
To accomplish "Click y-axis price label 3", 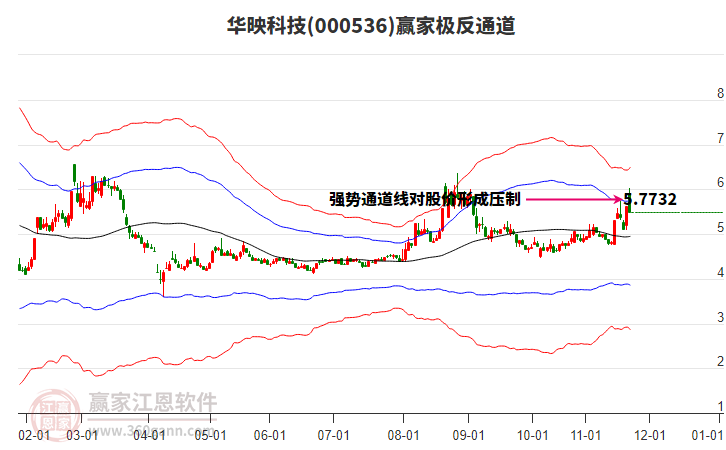I will tap(720, 318).
